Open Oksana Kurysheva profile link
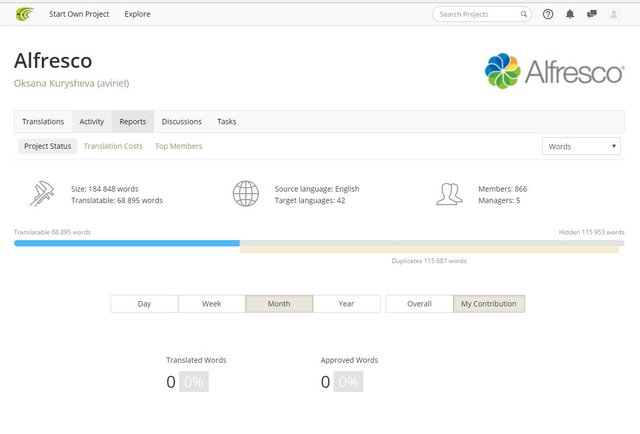This screenshot has width=640, height=434. (54, 83)
